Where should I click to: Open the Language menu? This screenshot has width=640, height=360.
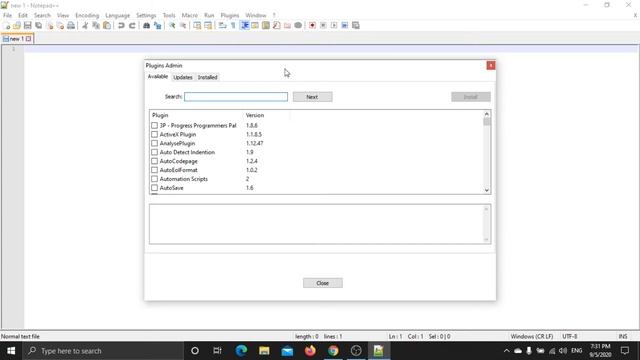(x=117, y=15)
